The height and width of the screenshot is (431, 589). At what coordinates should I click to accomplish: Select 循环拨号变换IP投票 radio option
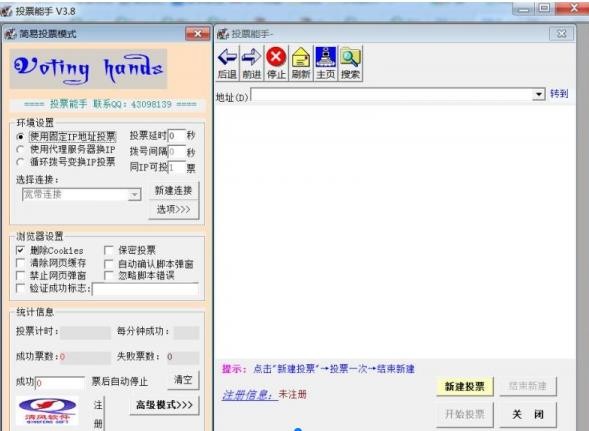tap(21, 162)
